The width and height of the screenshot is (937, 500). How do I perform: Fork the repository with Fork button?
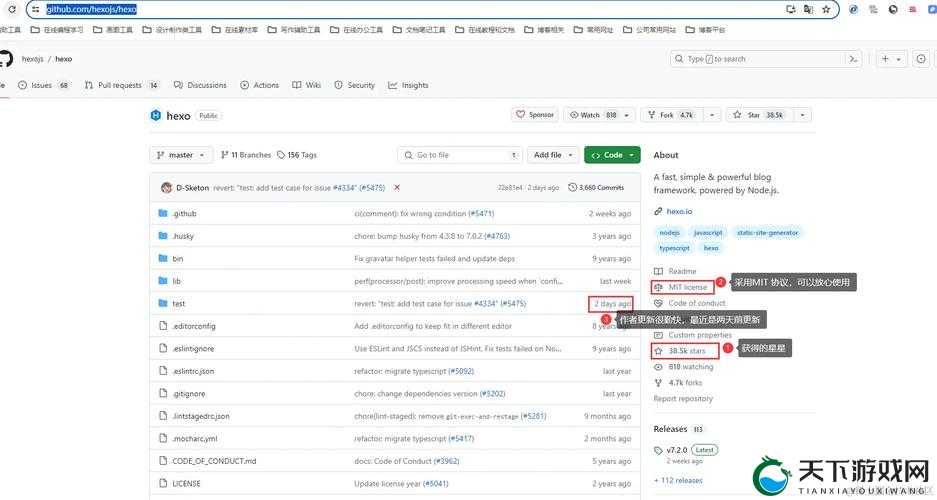[x=672, y=115]
